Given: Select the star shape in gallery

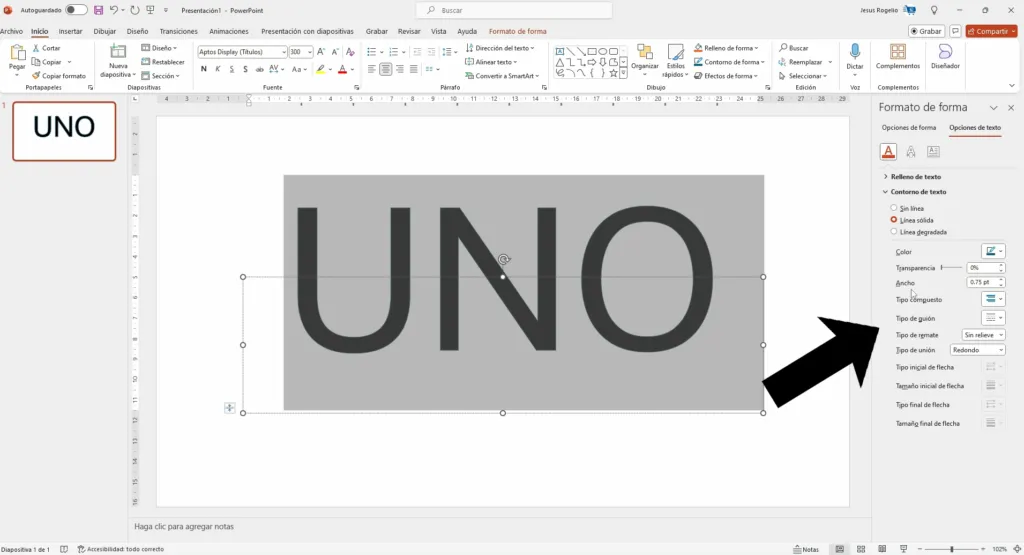Looking at the screenshot, I should 613,74.
